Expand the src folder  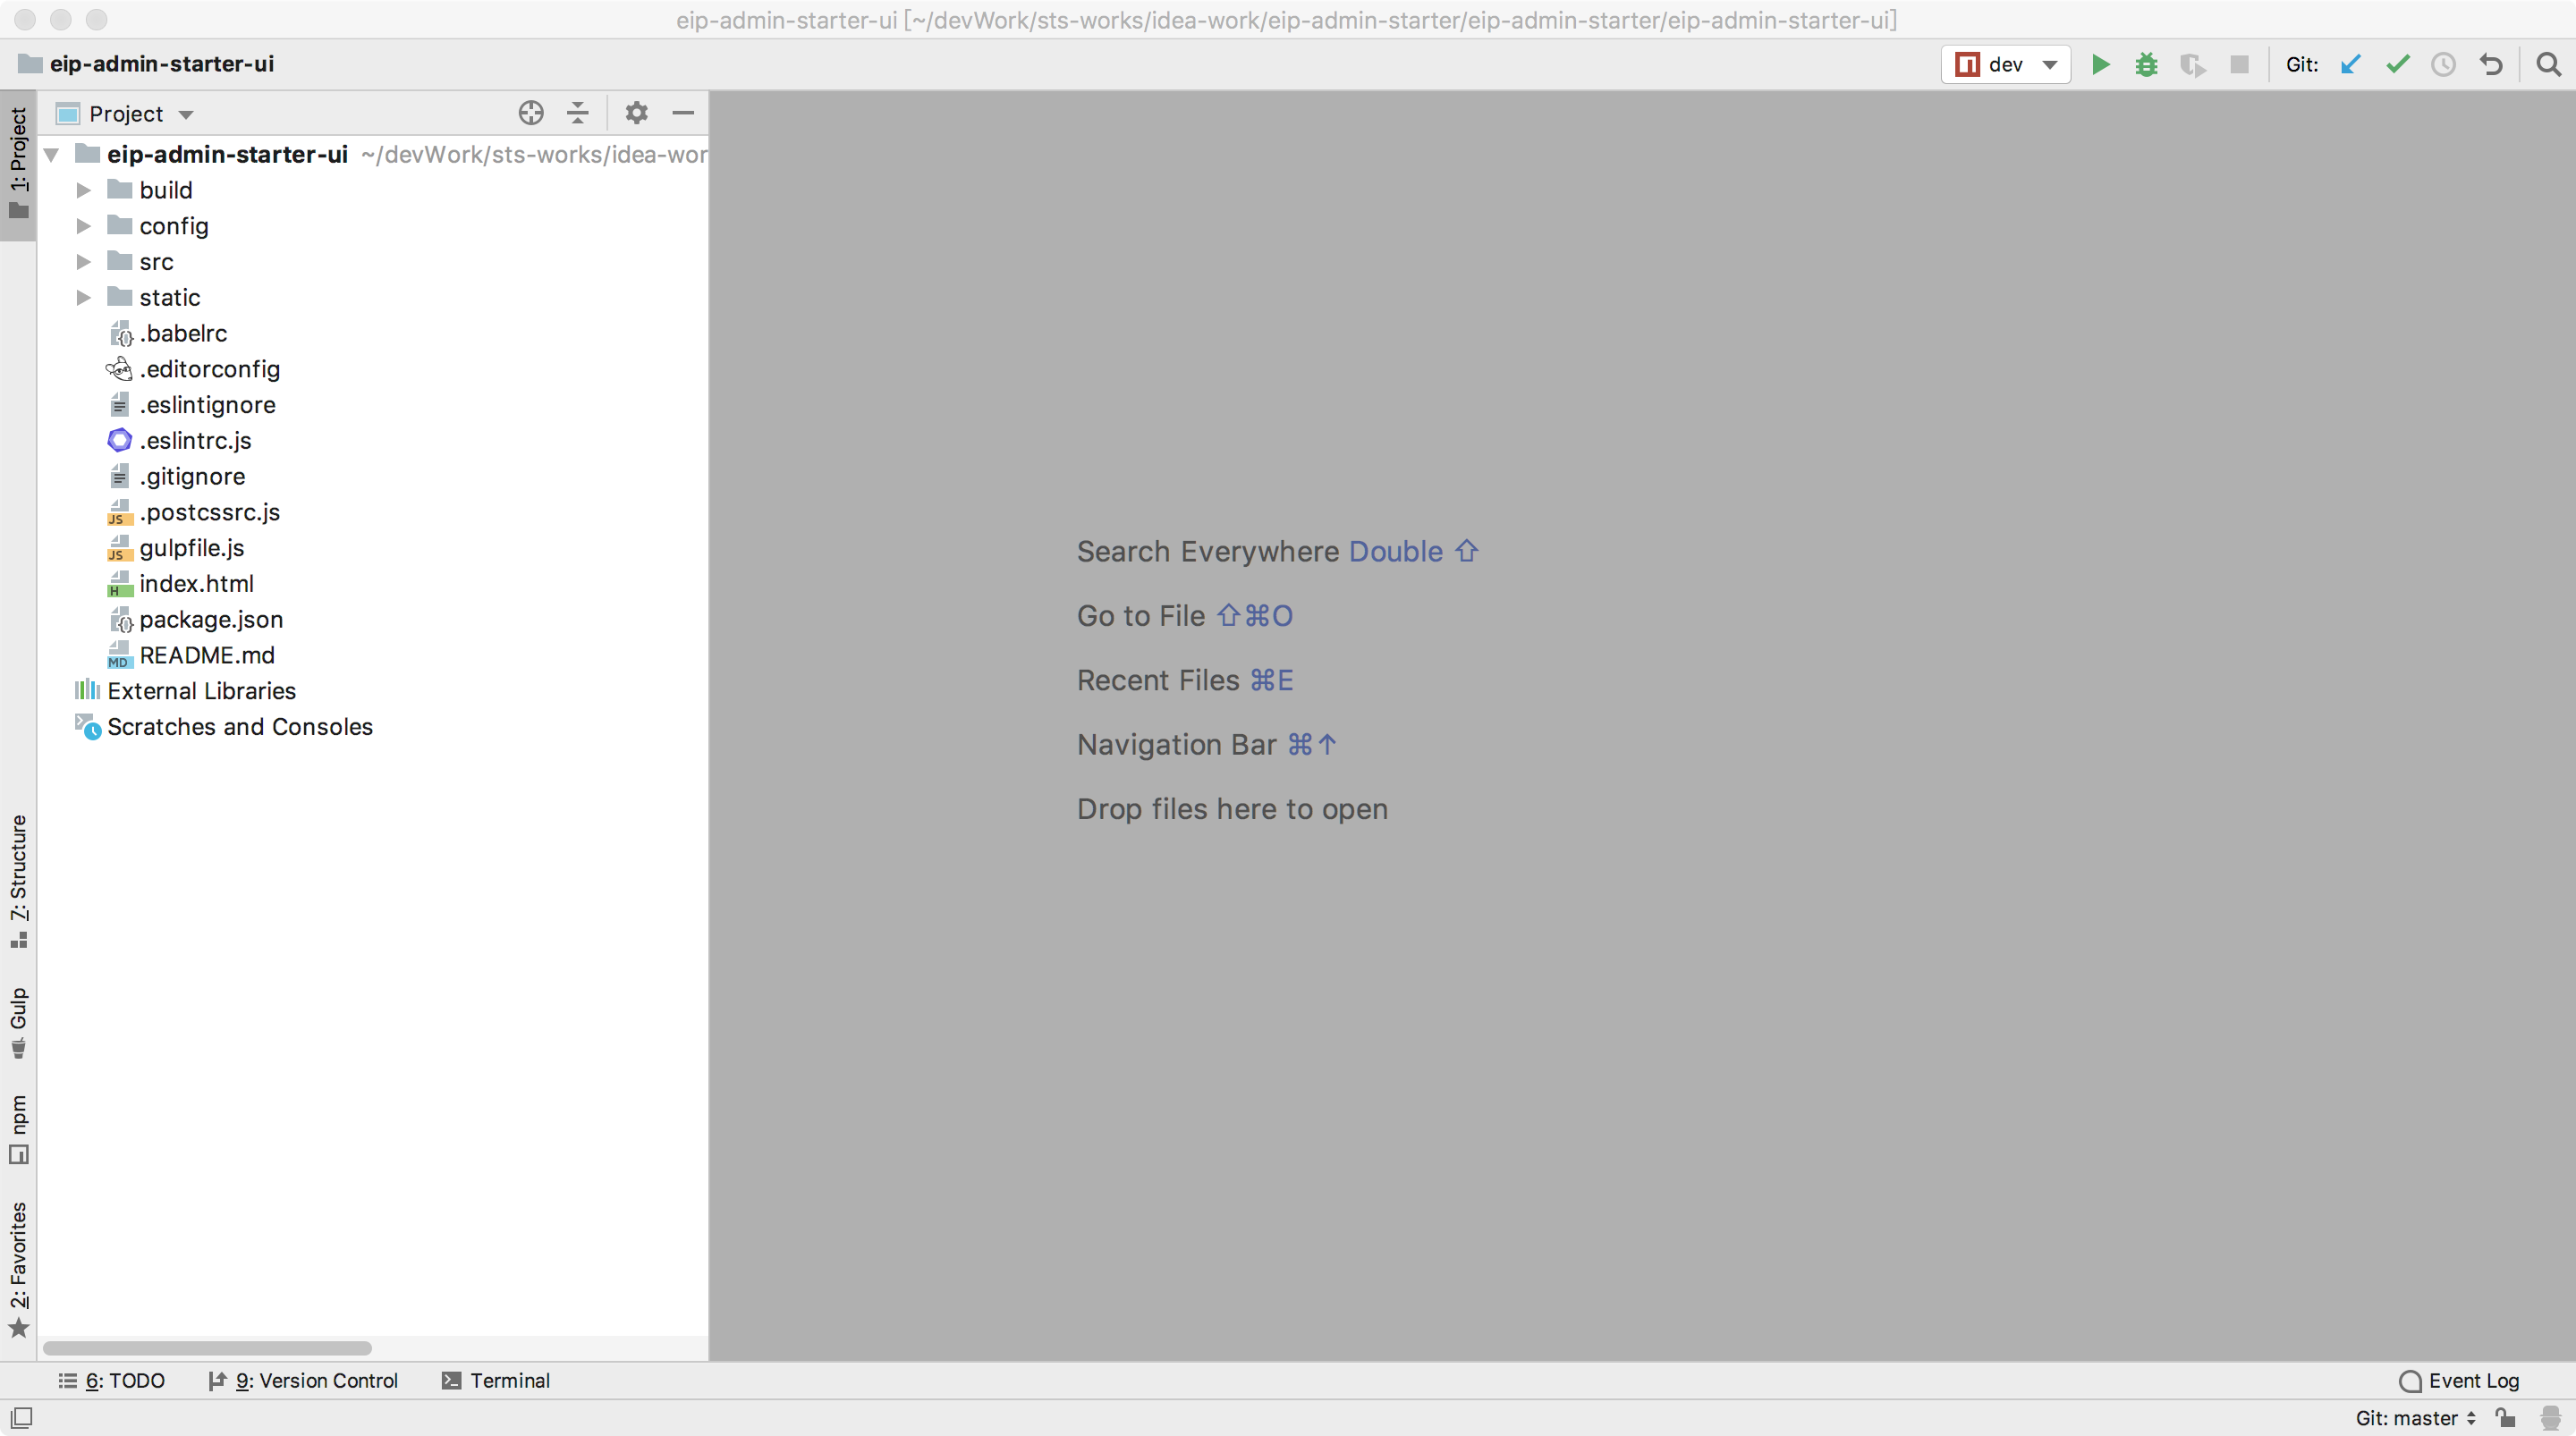point(84,262)
